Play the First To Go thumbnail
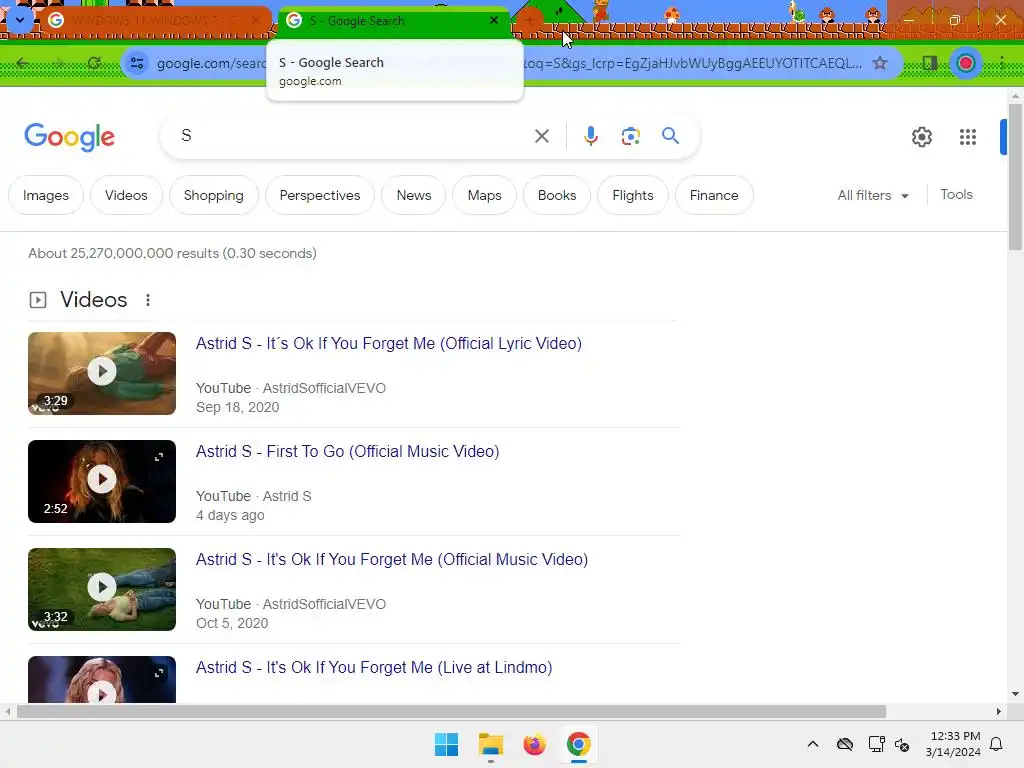This screenshot has height=768, width=1024. click(102, 481)
